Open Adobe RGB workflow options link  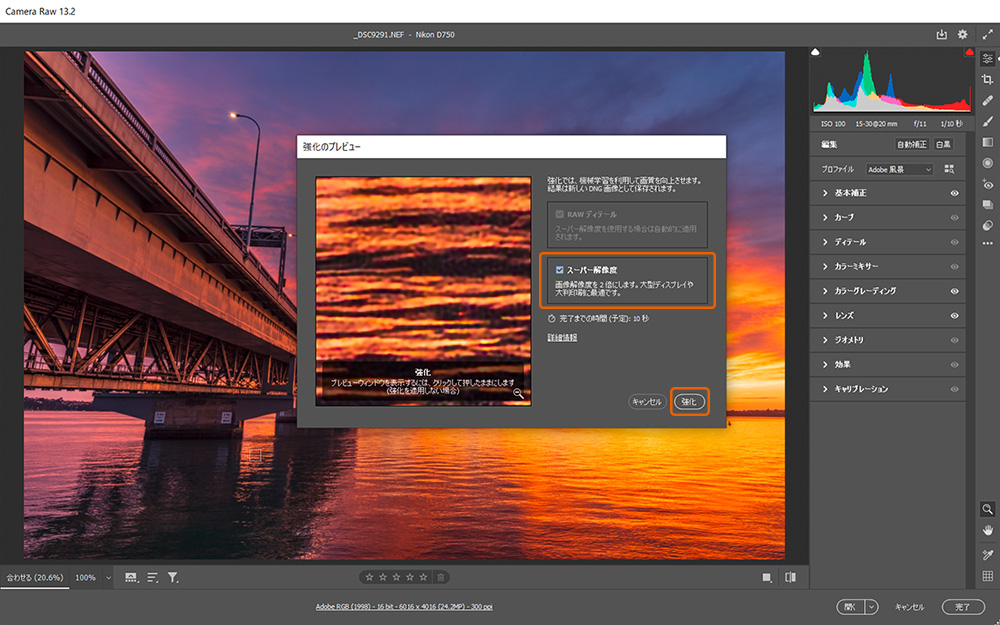[x=404, y=607]
